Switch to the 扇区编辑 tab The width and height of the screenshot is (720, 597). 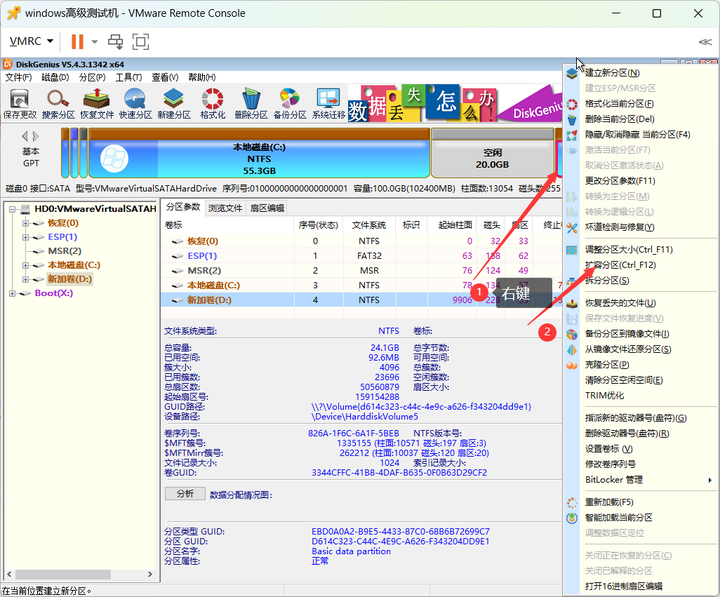[x=267, y=208]
